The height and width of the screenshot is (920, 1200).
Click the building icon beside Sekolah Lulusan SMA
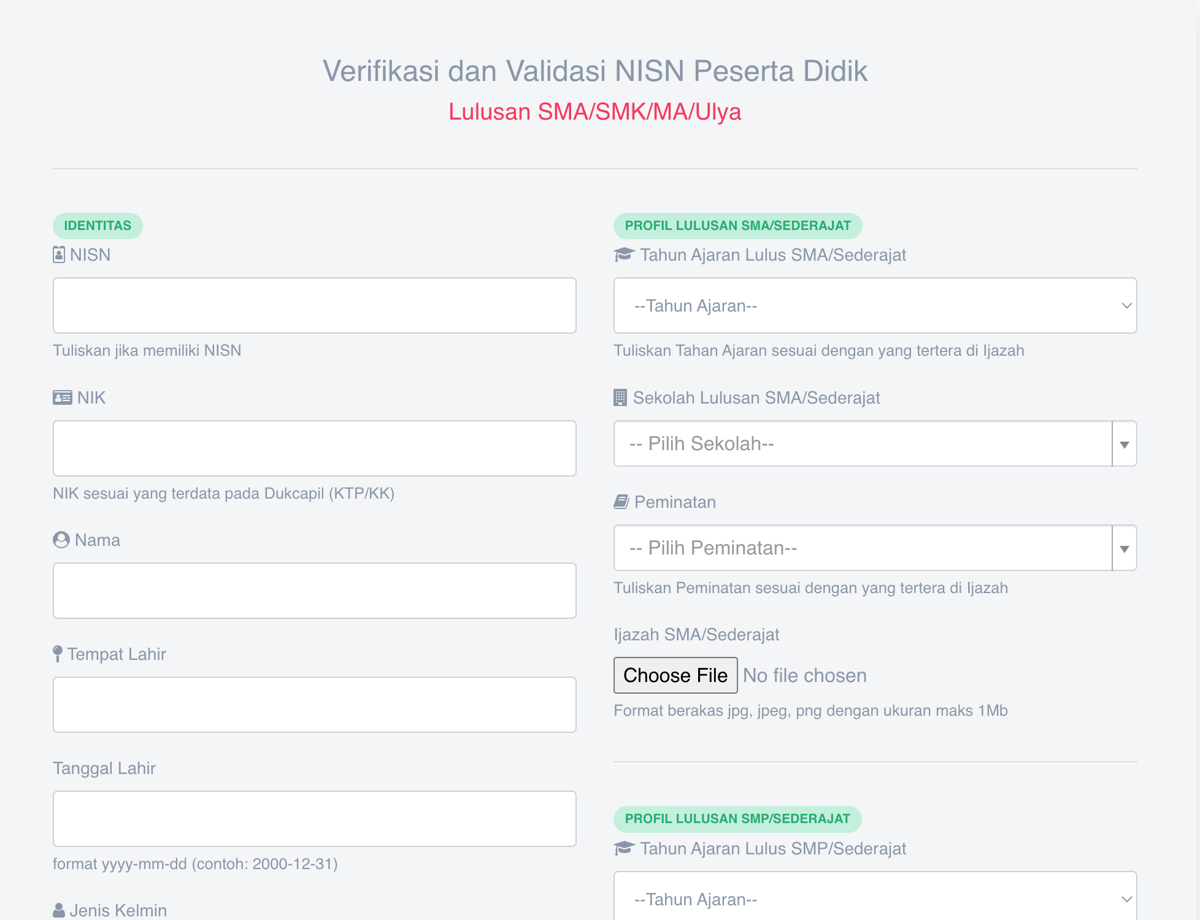click(x=622, y=397)
